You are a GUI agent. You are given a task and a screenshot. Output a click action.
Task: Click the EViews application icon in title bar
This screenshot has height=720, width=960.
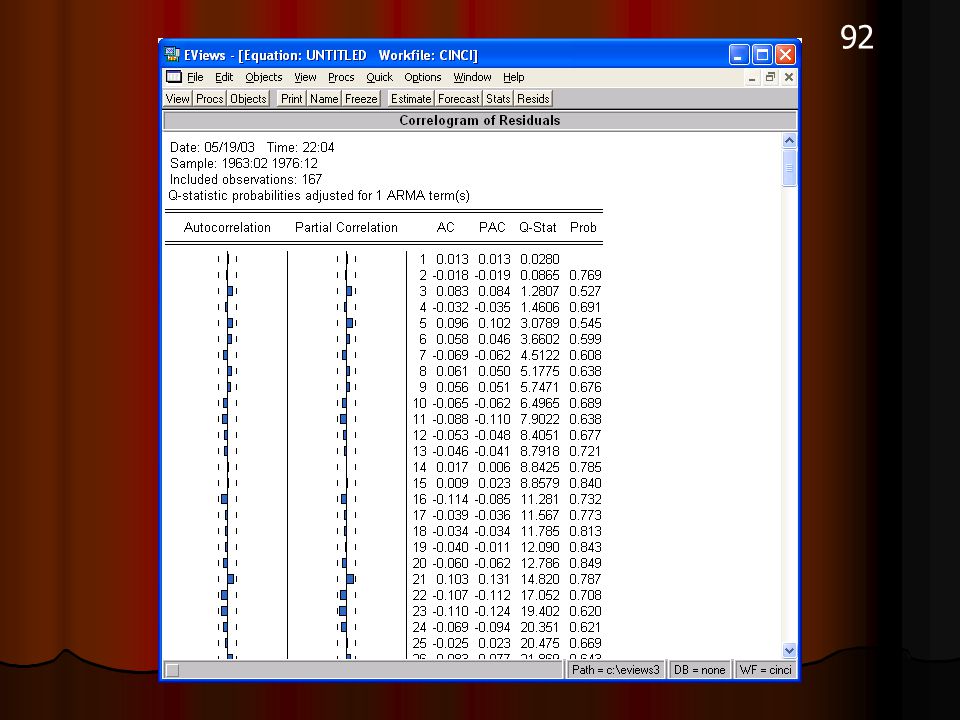[172, 54]
